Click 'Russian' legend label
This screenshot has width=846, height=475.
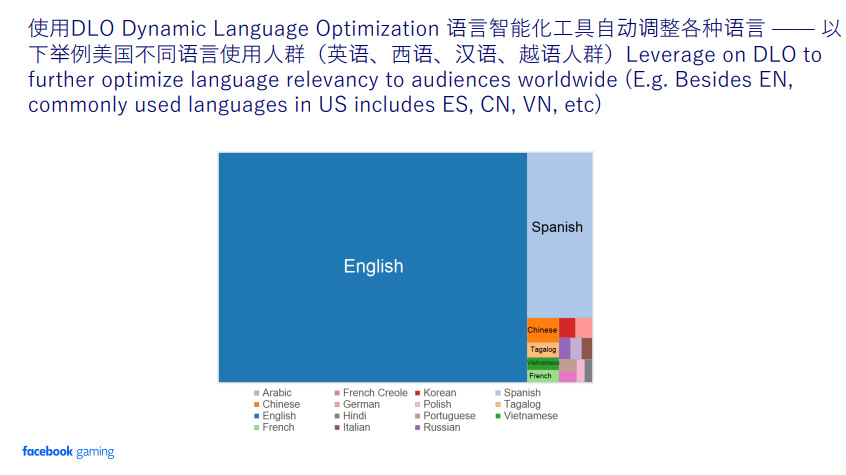click(x=442, y=428)
